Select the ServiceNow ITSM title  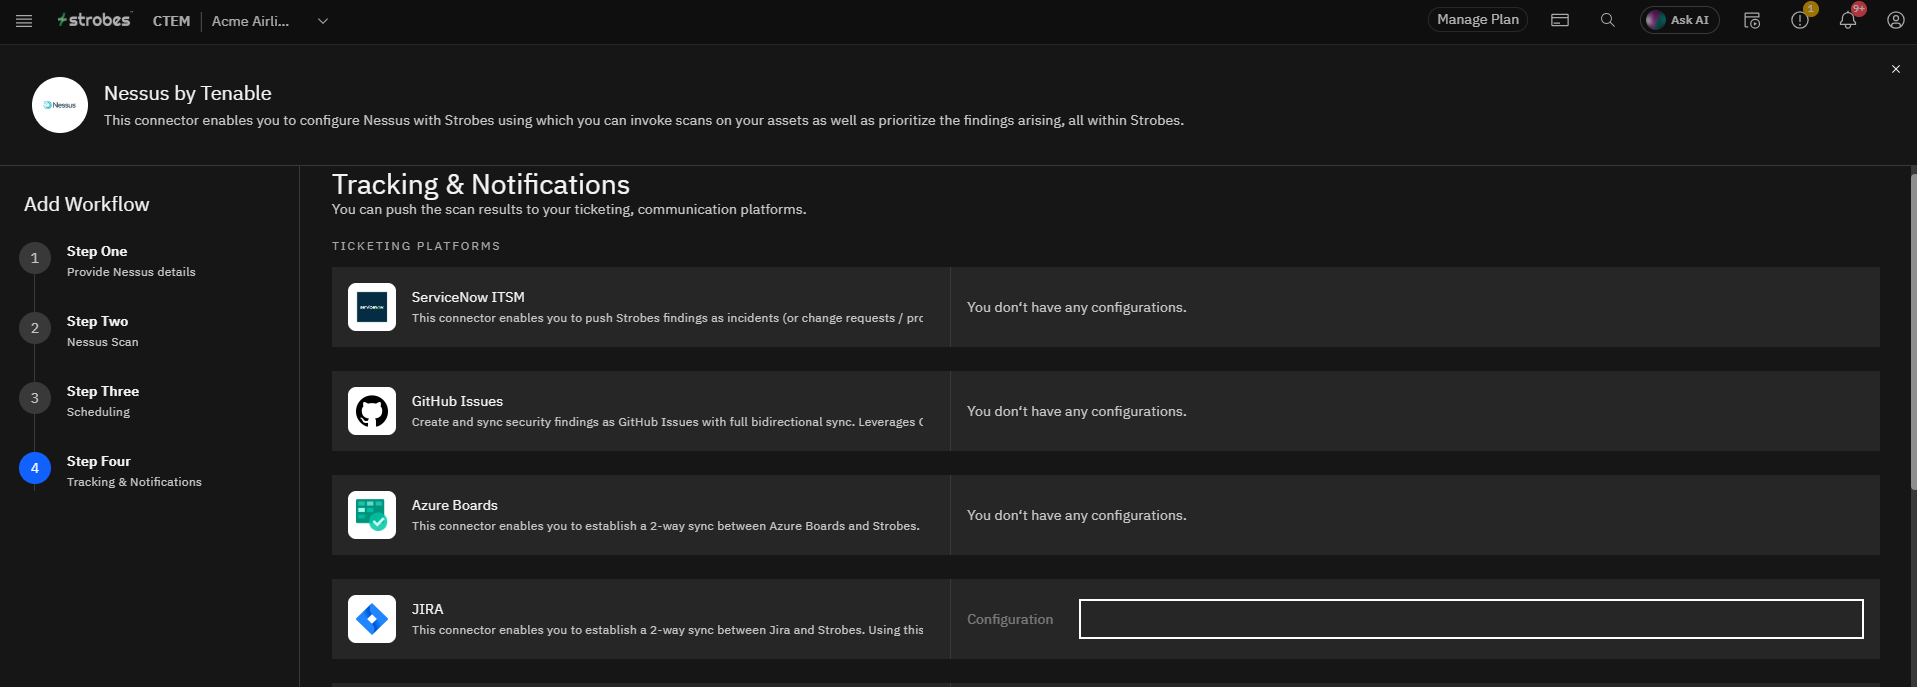(468, 297)
